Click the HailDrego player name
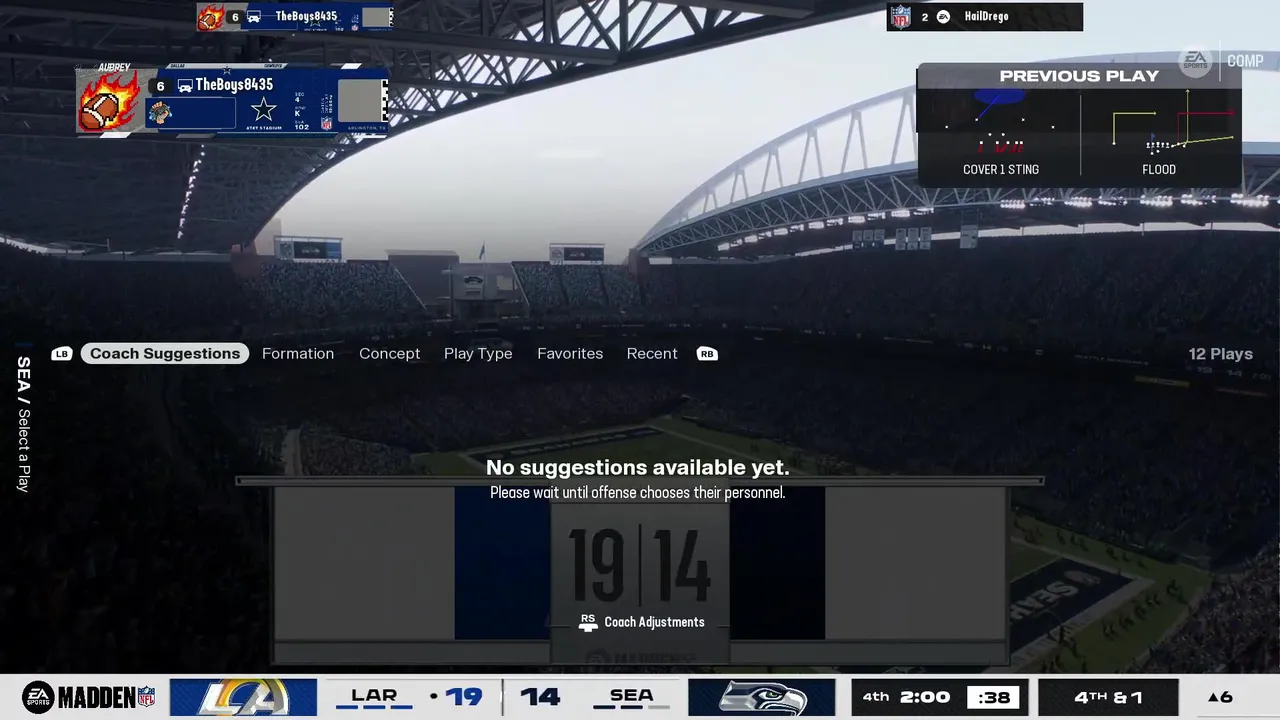This screenshot has width=1280, height=720. (986, 17)
